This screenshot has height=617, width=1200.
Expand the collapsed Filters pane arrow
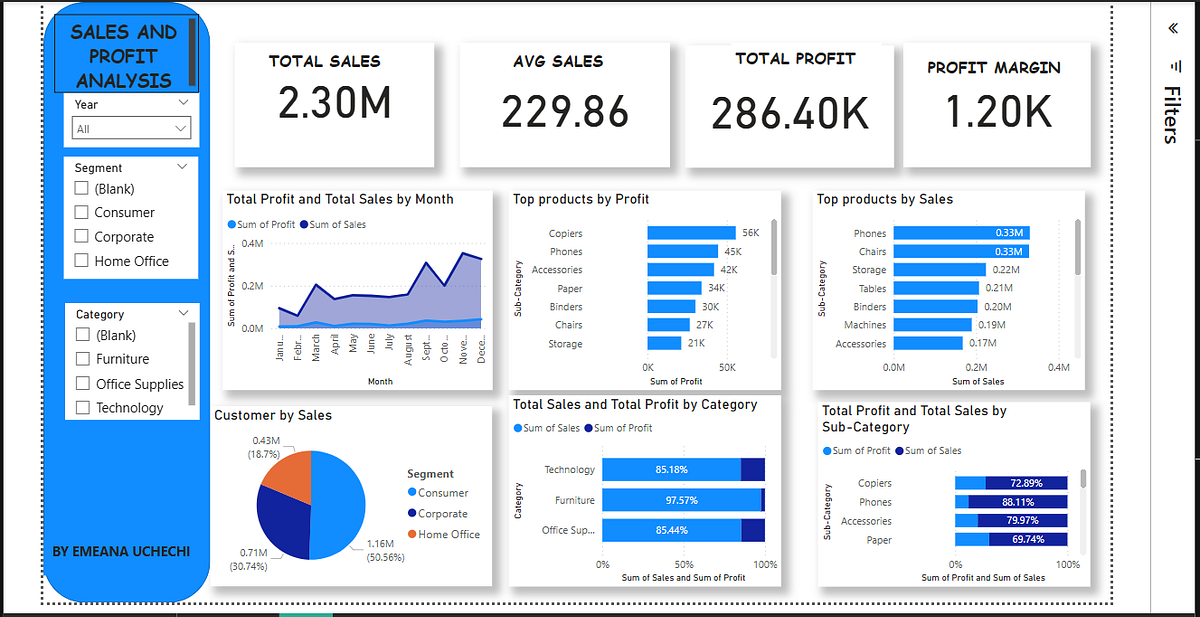pyautogui.click(x=1171, y=27)
